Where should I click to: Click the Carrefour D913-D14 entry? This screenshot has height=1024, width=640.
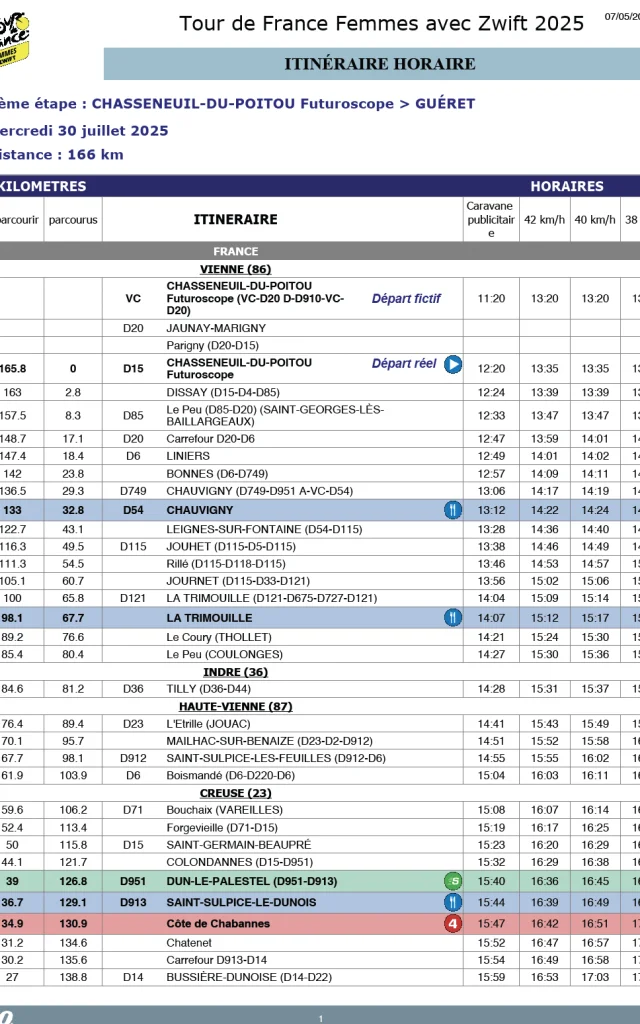coord(216,960)
